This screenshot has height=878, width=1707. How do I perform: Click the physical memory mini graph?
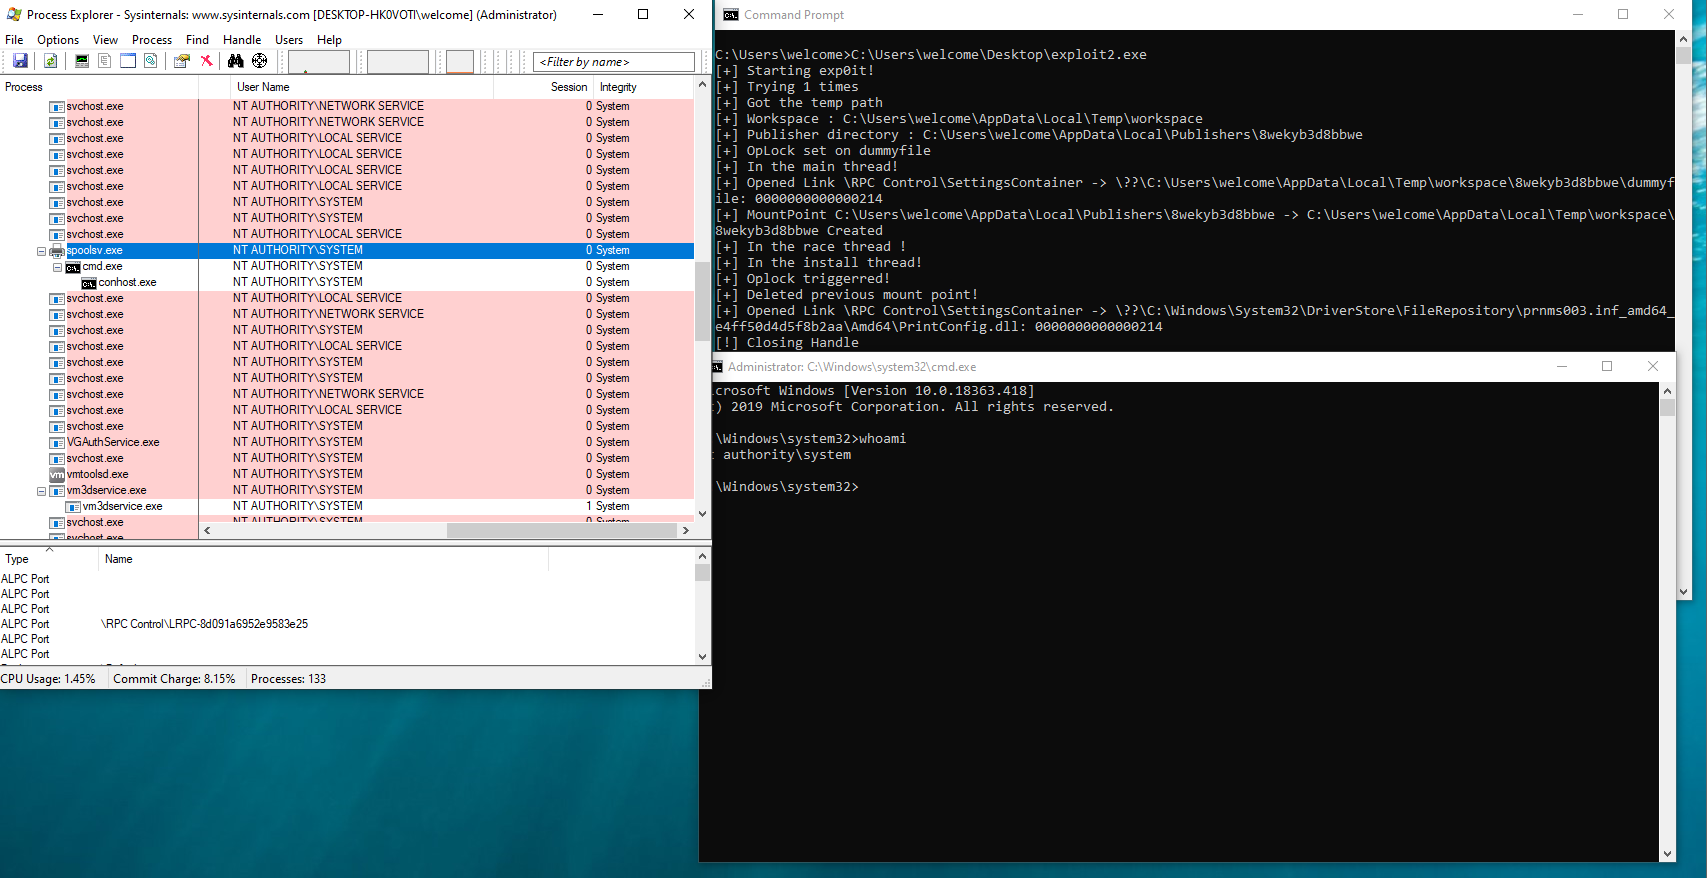(460, 62)
